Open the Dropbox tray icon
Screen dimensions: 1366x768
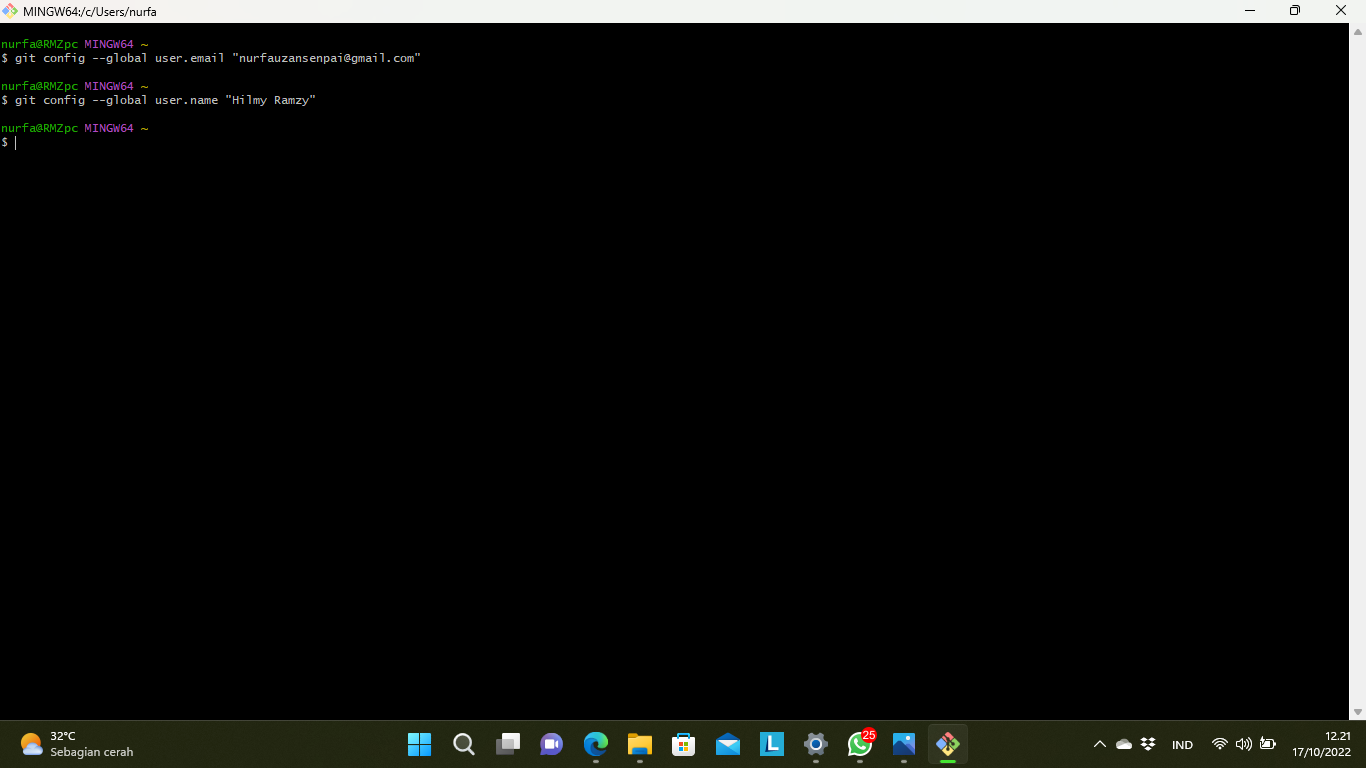point(1147,744)
